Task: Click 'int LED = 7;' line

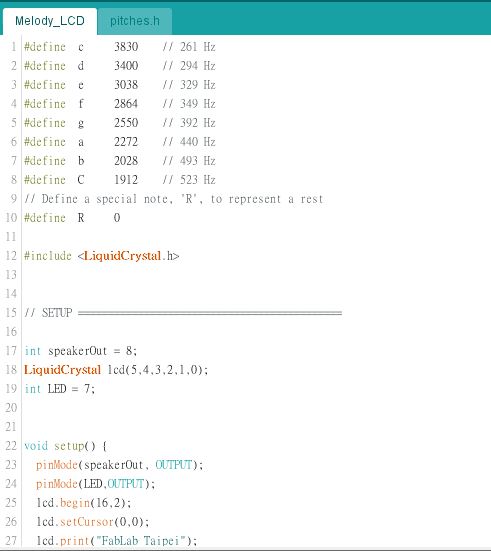Action: [59, 389]
